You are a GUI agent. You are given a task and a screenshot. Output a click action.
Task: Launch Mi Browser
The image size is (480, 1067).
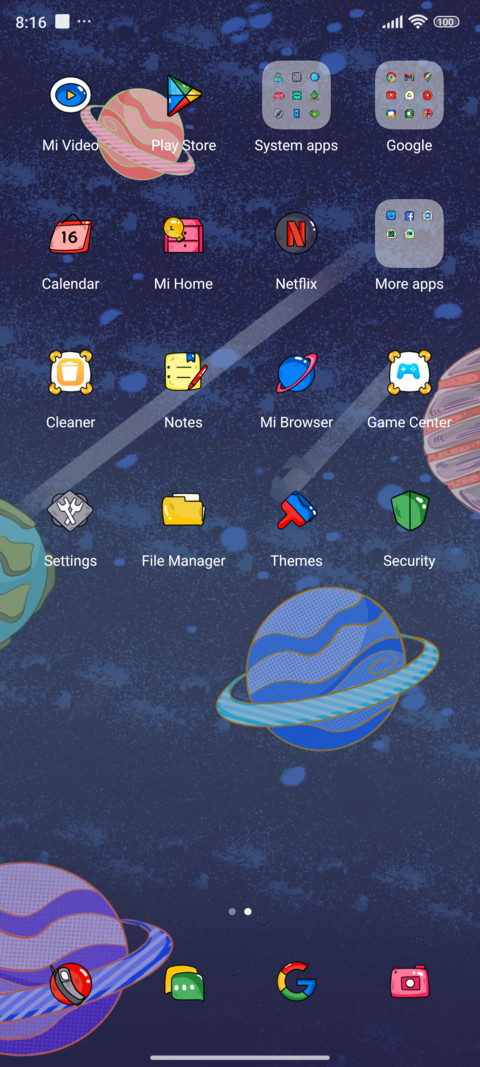296,373
